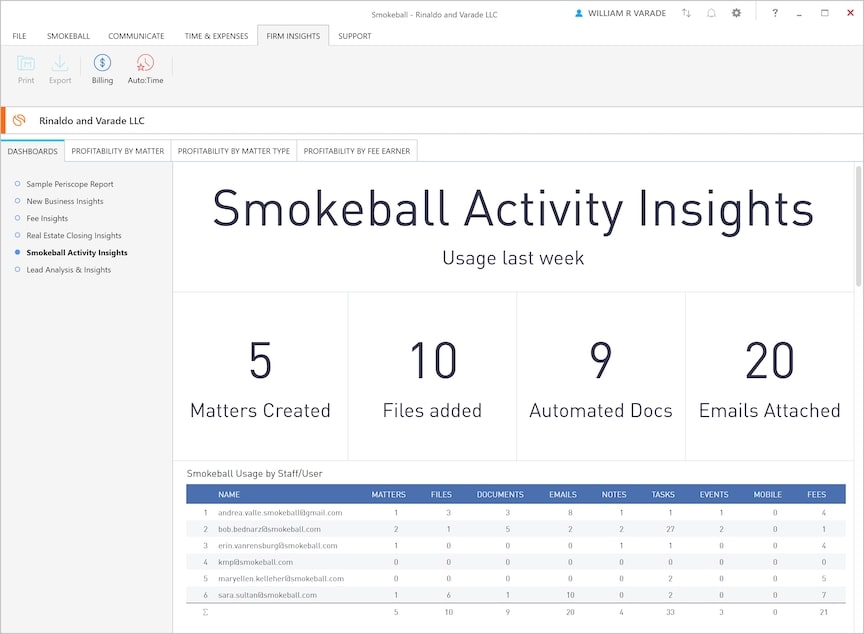
Task: Click erin.vanrensburg@smokeball.com row
Action: click(516, 545)
